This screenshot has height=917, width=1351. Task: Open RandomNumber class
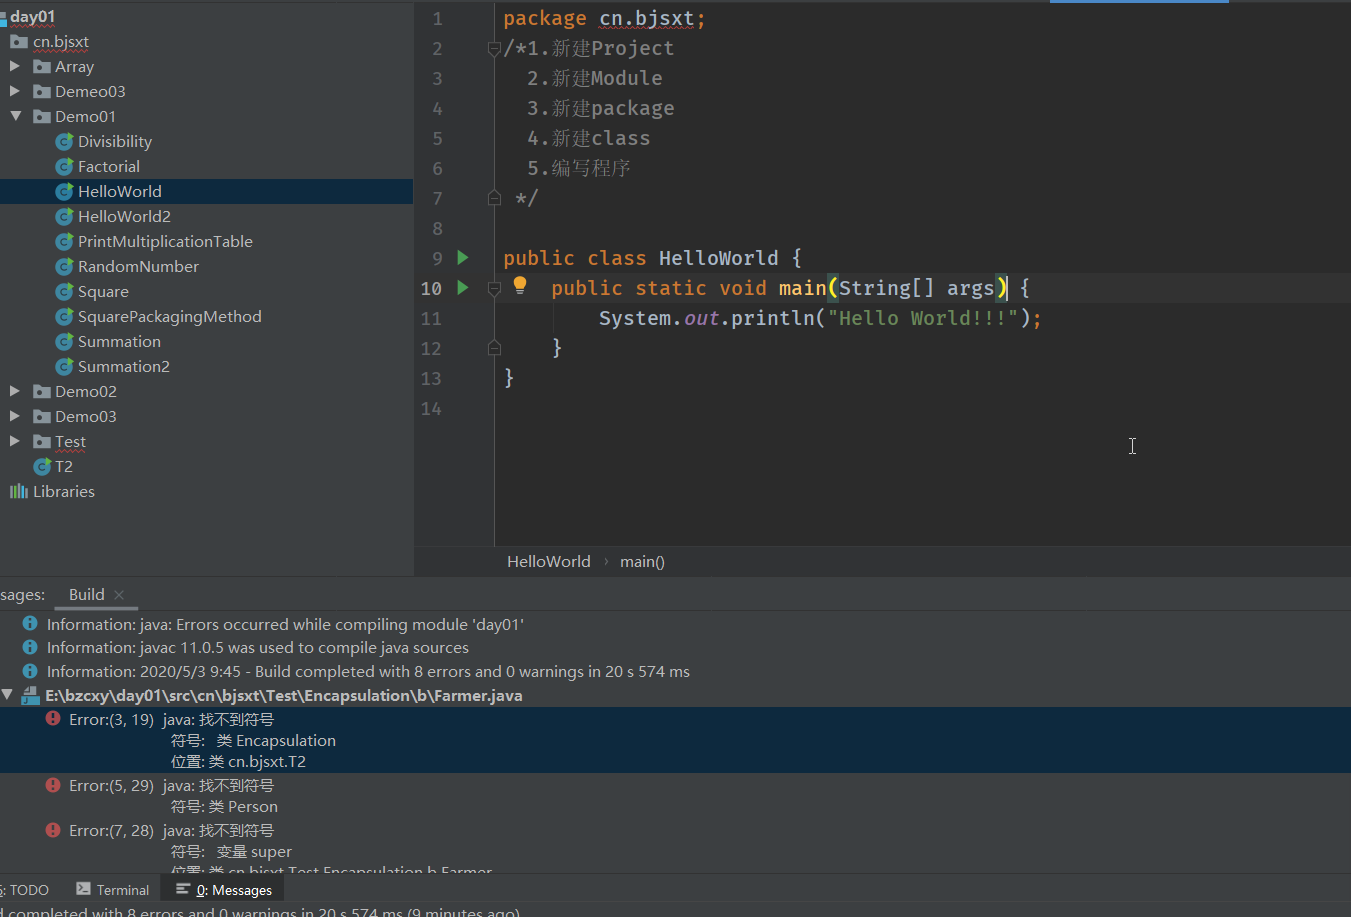click(138, 266)
